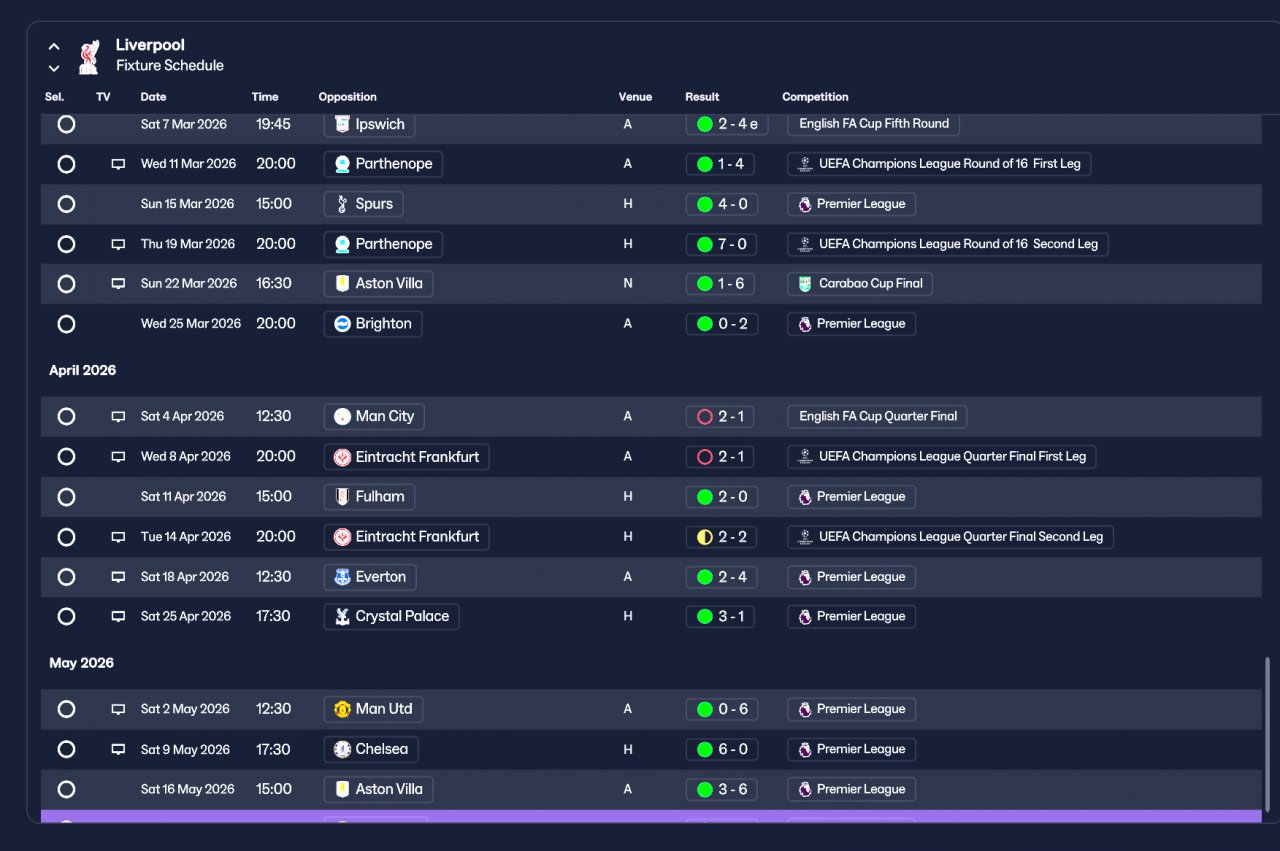Select the radio for Wed 11 Mar Parthenope
The image size is (1280, 851).
[x=66, y=164]
